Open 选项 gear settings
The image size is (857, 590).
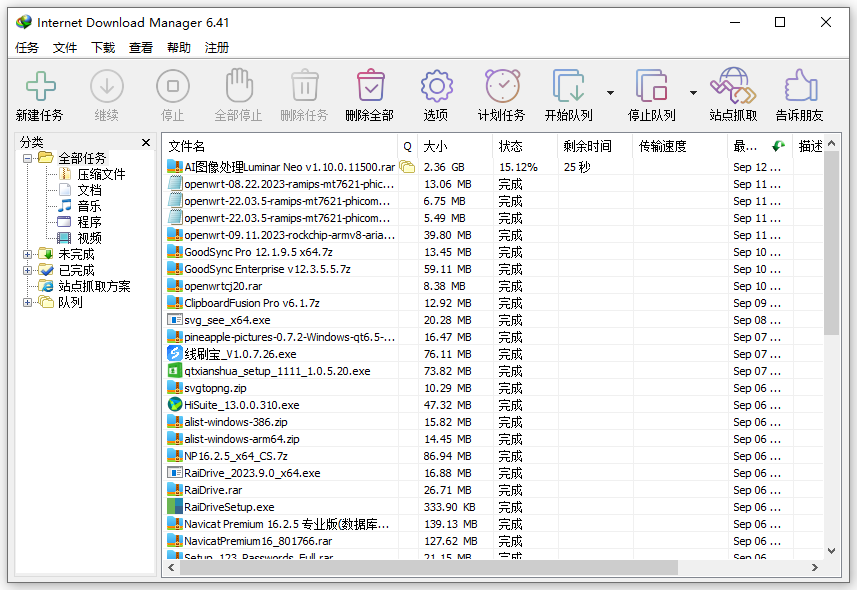pyautogui.click(x=437, y=86)
